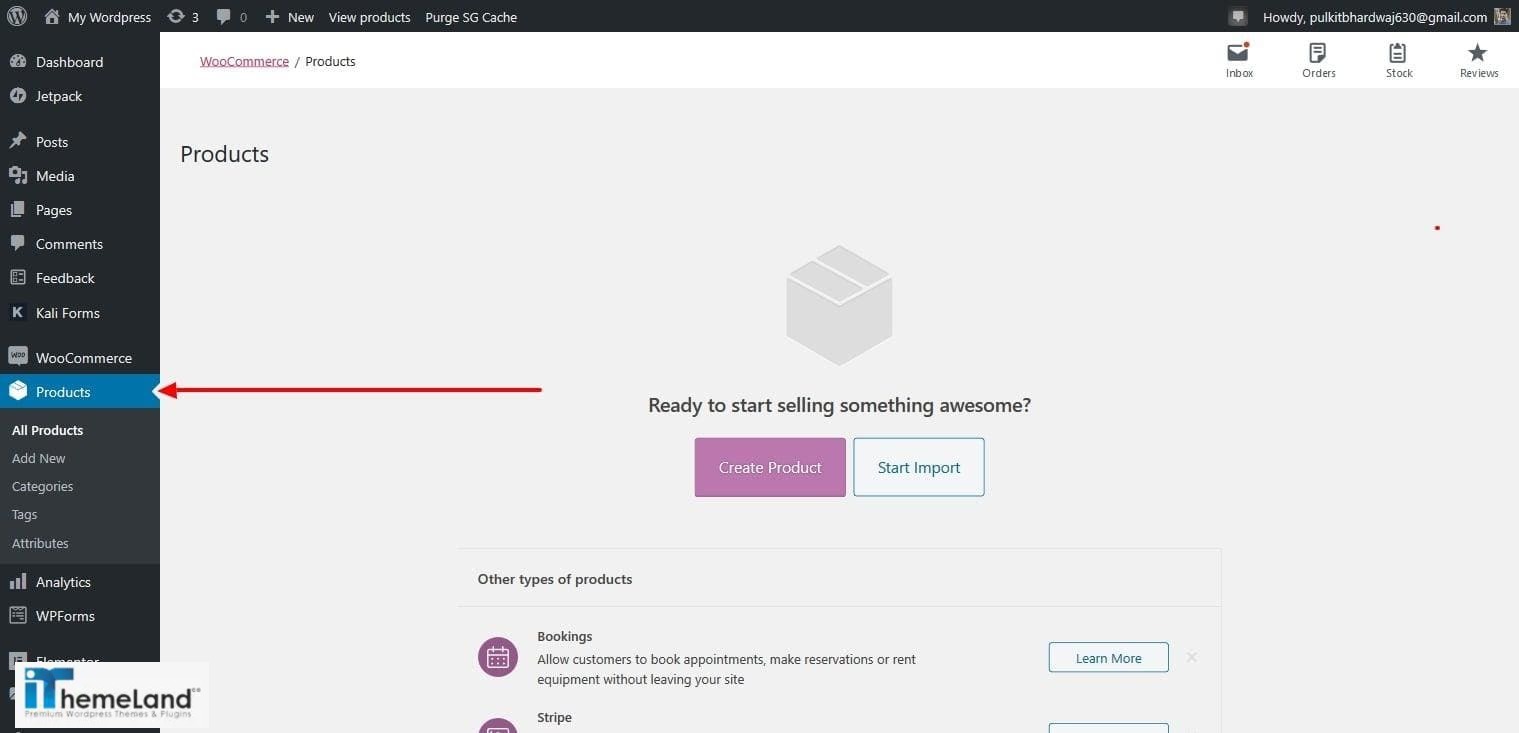The width and height of the screenshot is (1519, 733).
Task: Click the Other types of products heading
Action: (555, 579)
